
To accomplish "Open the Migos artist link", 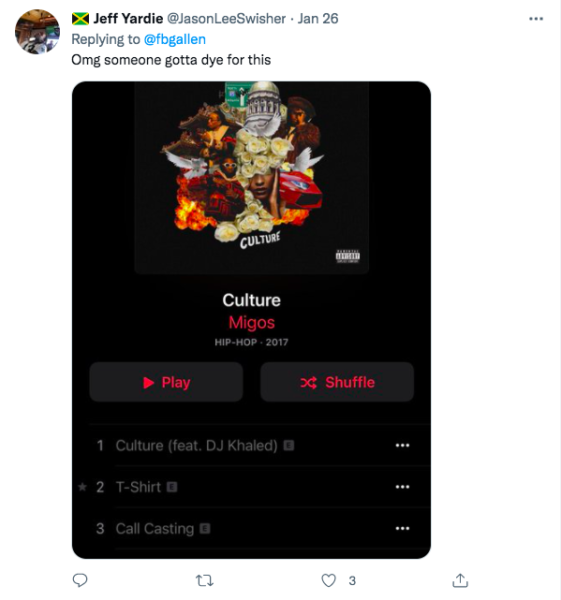I will coord(251,322).
